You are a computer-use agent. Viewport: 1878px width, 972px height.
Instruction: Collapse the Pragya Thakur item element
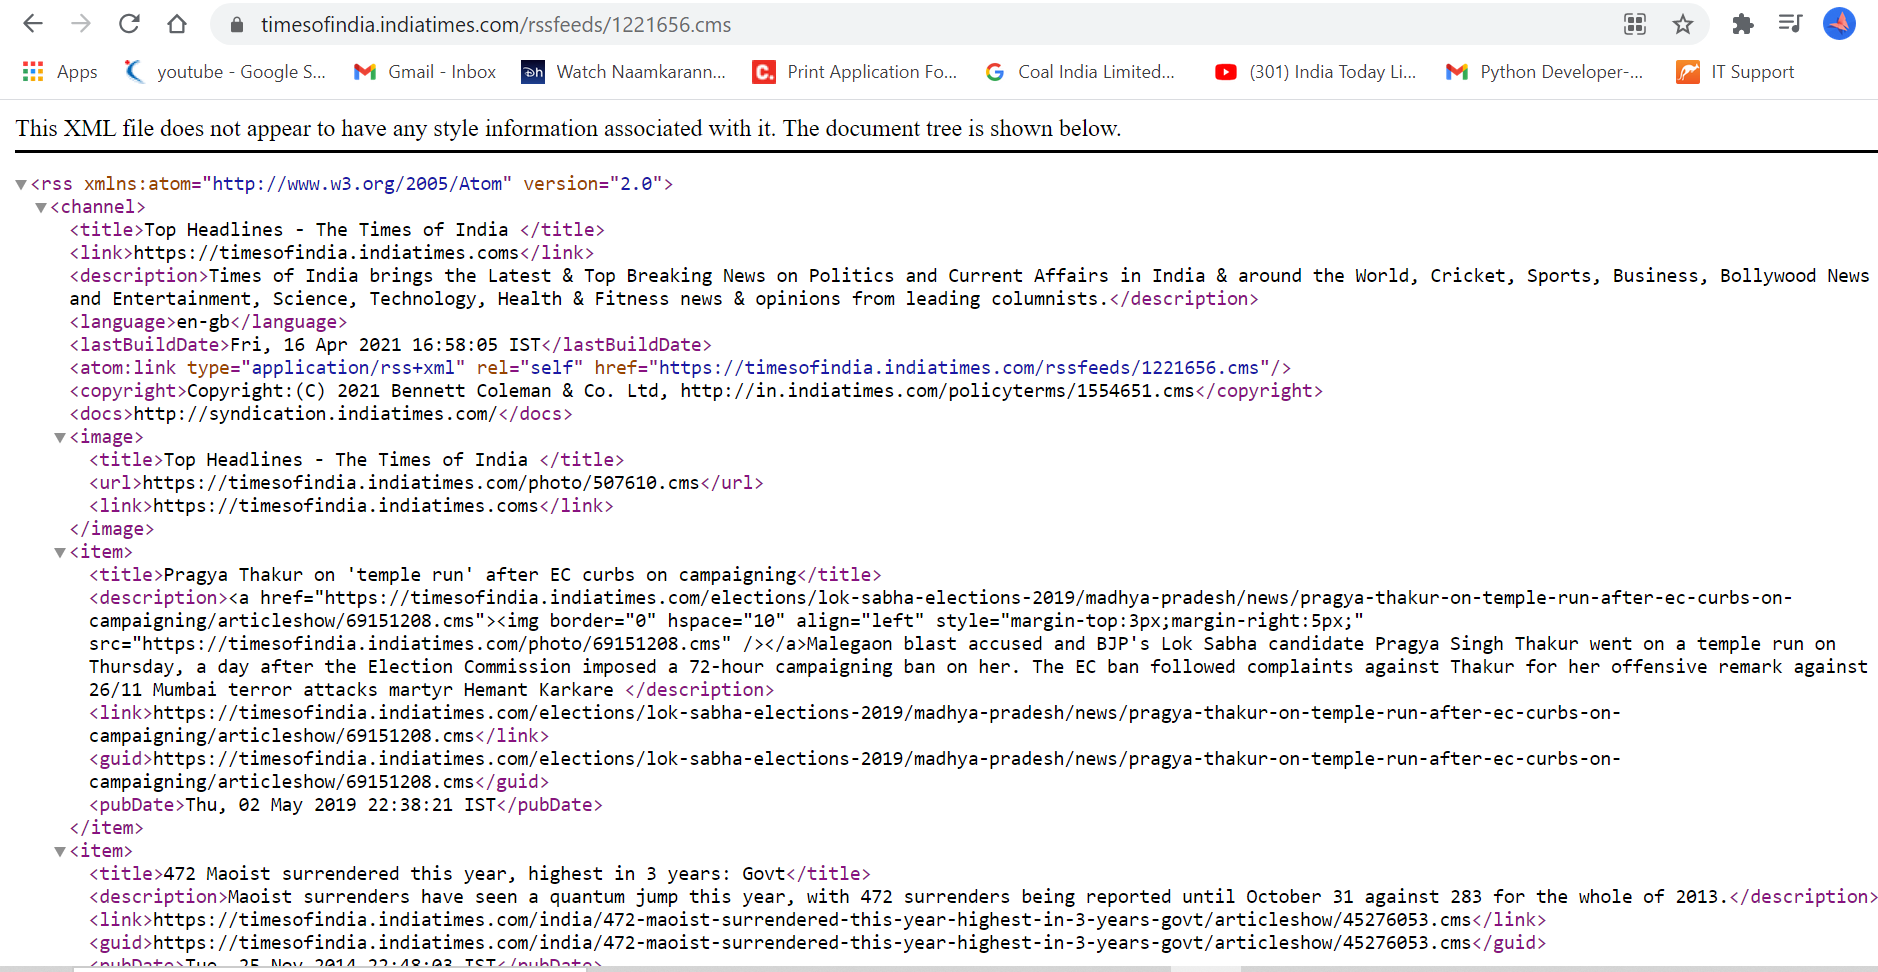pos(59,552)
